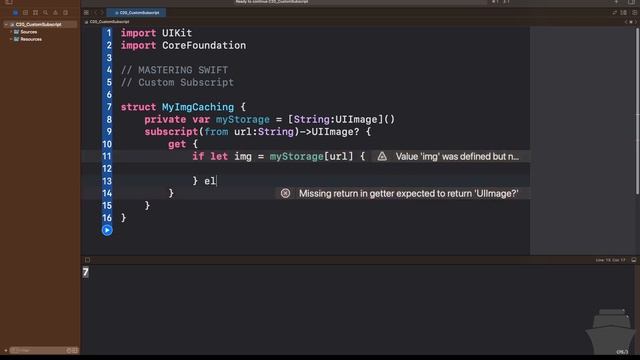Open the last navigator icon beside the warning icon

click(65, 13)
